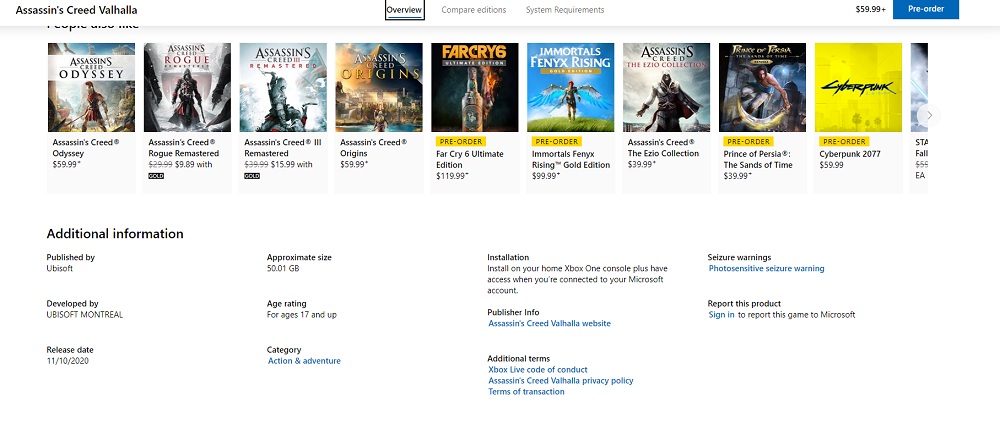Click the $59.99+ price in header
The height and width of the screenshot is (444, 1000).
[x=871, y=10]
